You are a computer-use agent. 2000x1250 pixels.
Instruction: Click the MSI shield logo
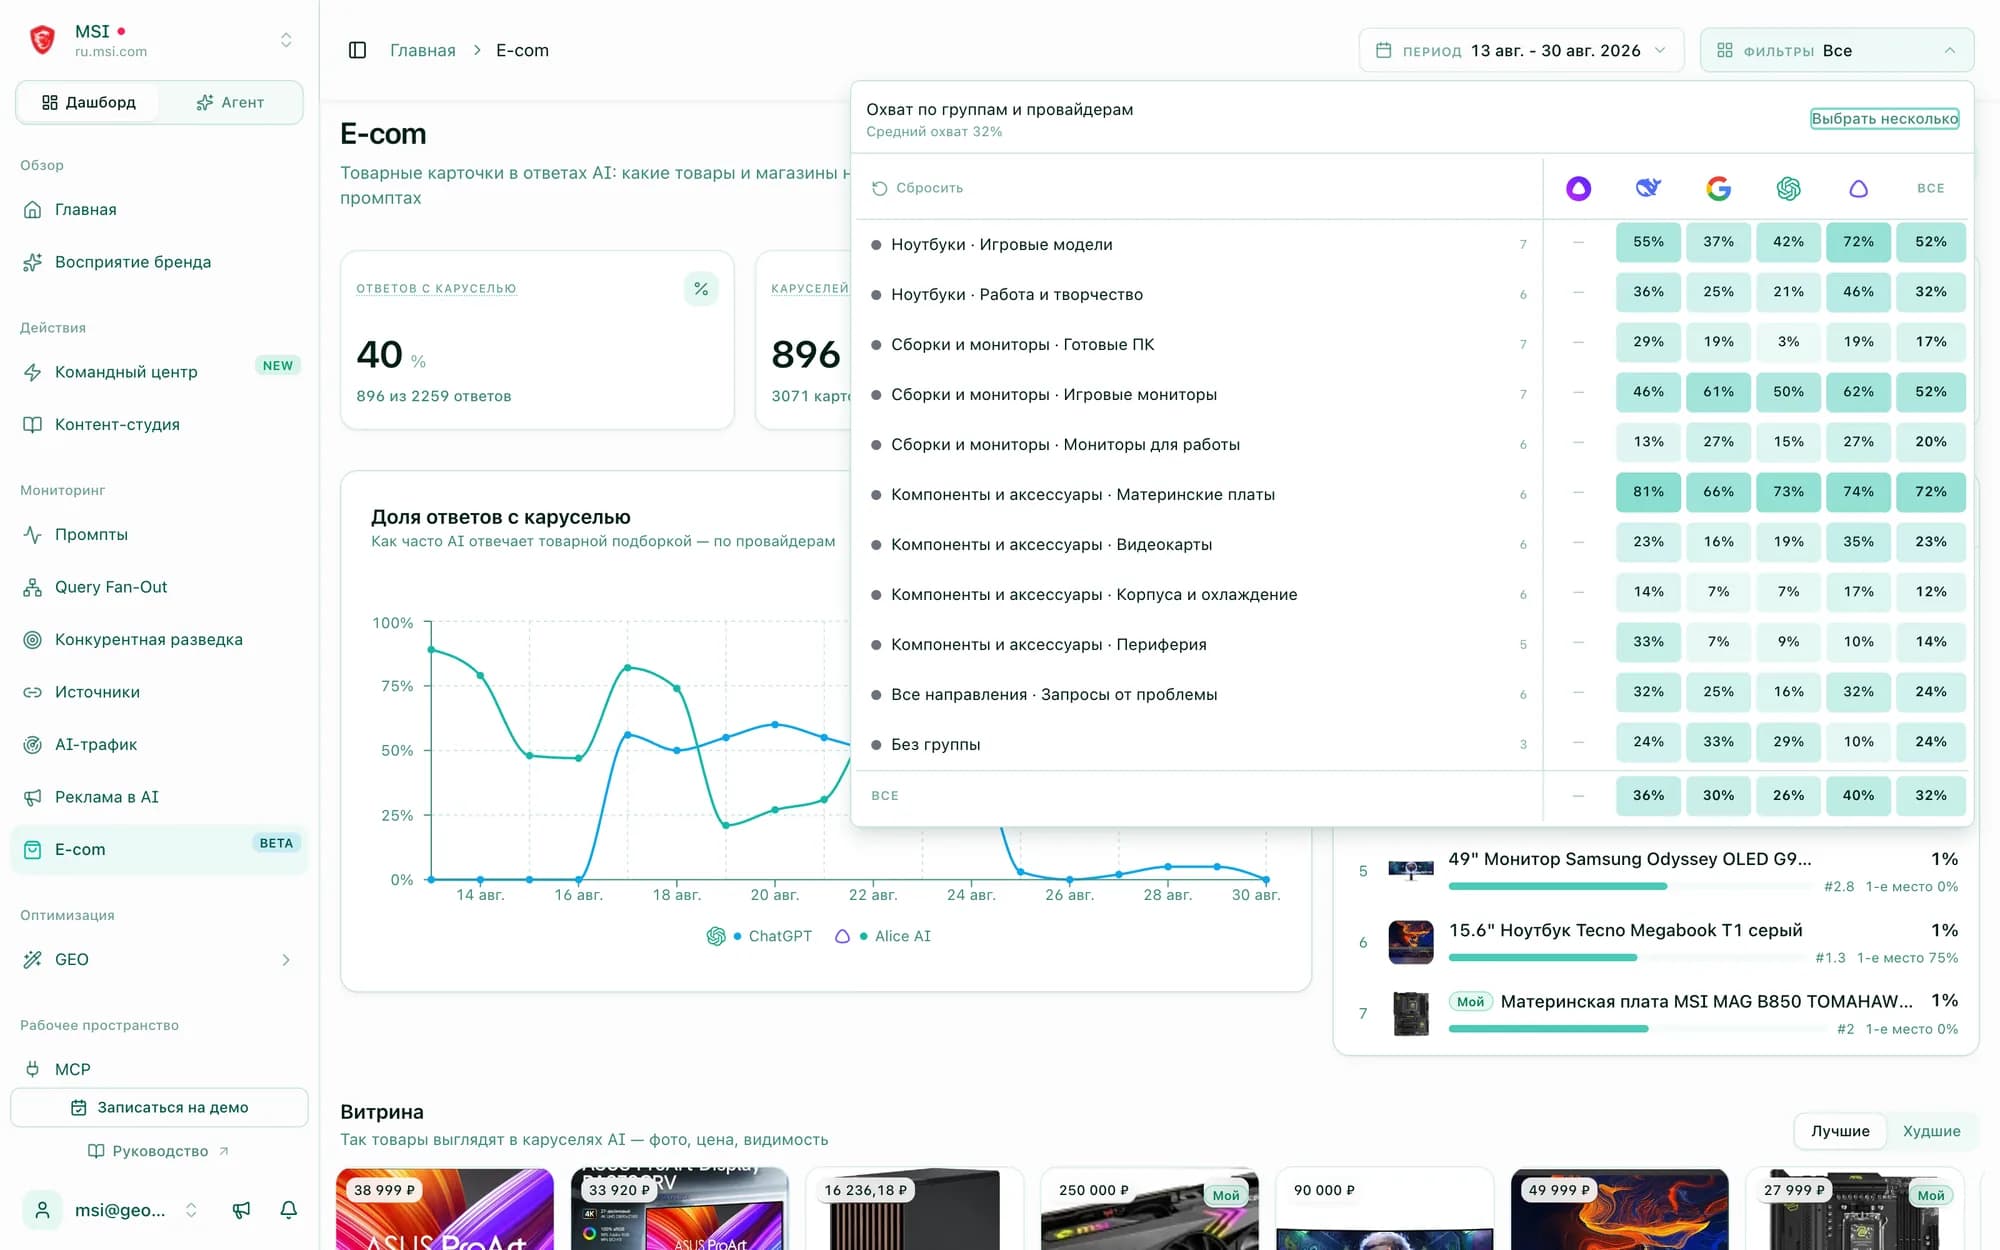click(43, 40)
